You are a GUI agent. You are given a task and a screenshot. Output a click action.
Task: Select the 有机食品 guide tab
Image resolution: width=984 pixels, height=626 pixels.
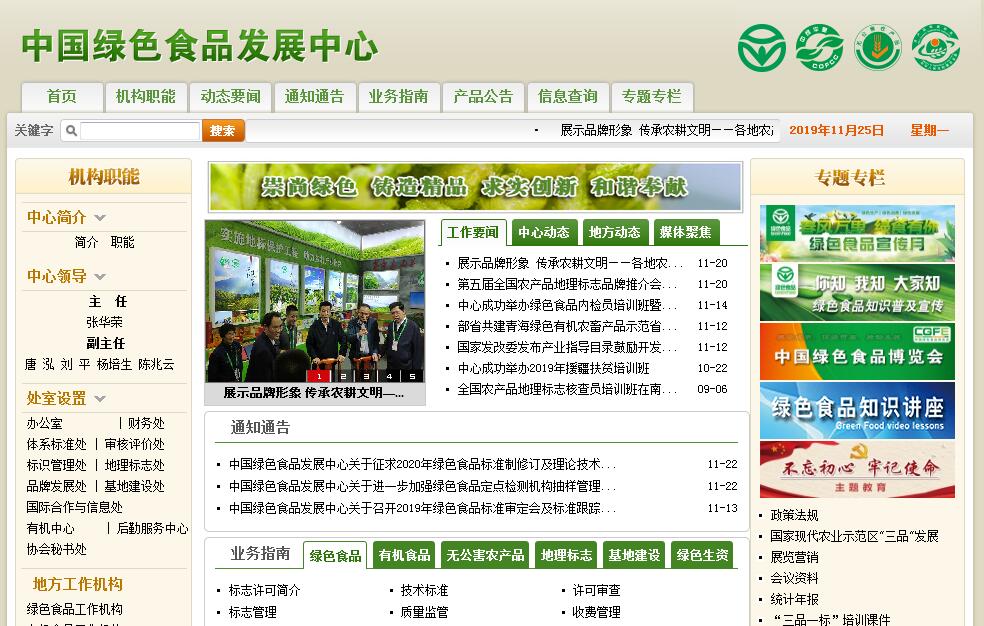(x=405, y=555)
